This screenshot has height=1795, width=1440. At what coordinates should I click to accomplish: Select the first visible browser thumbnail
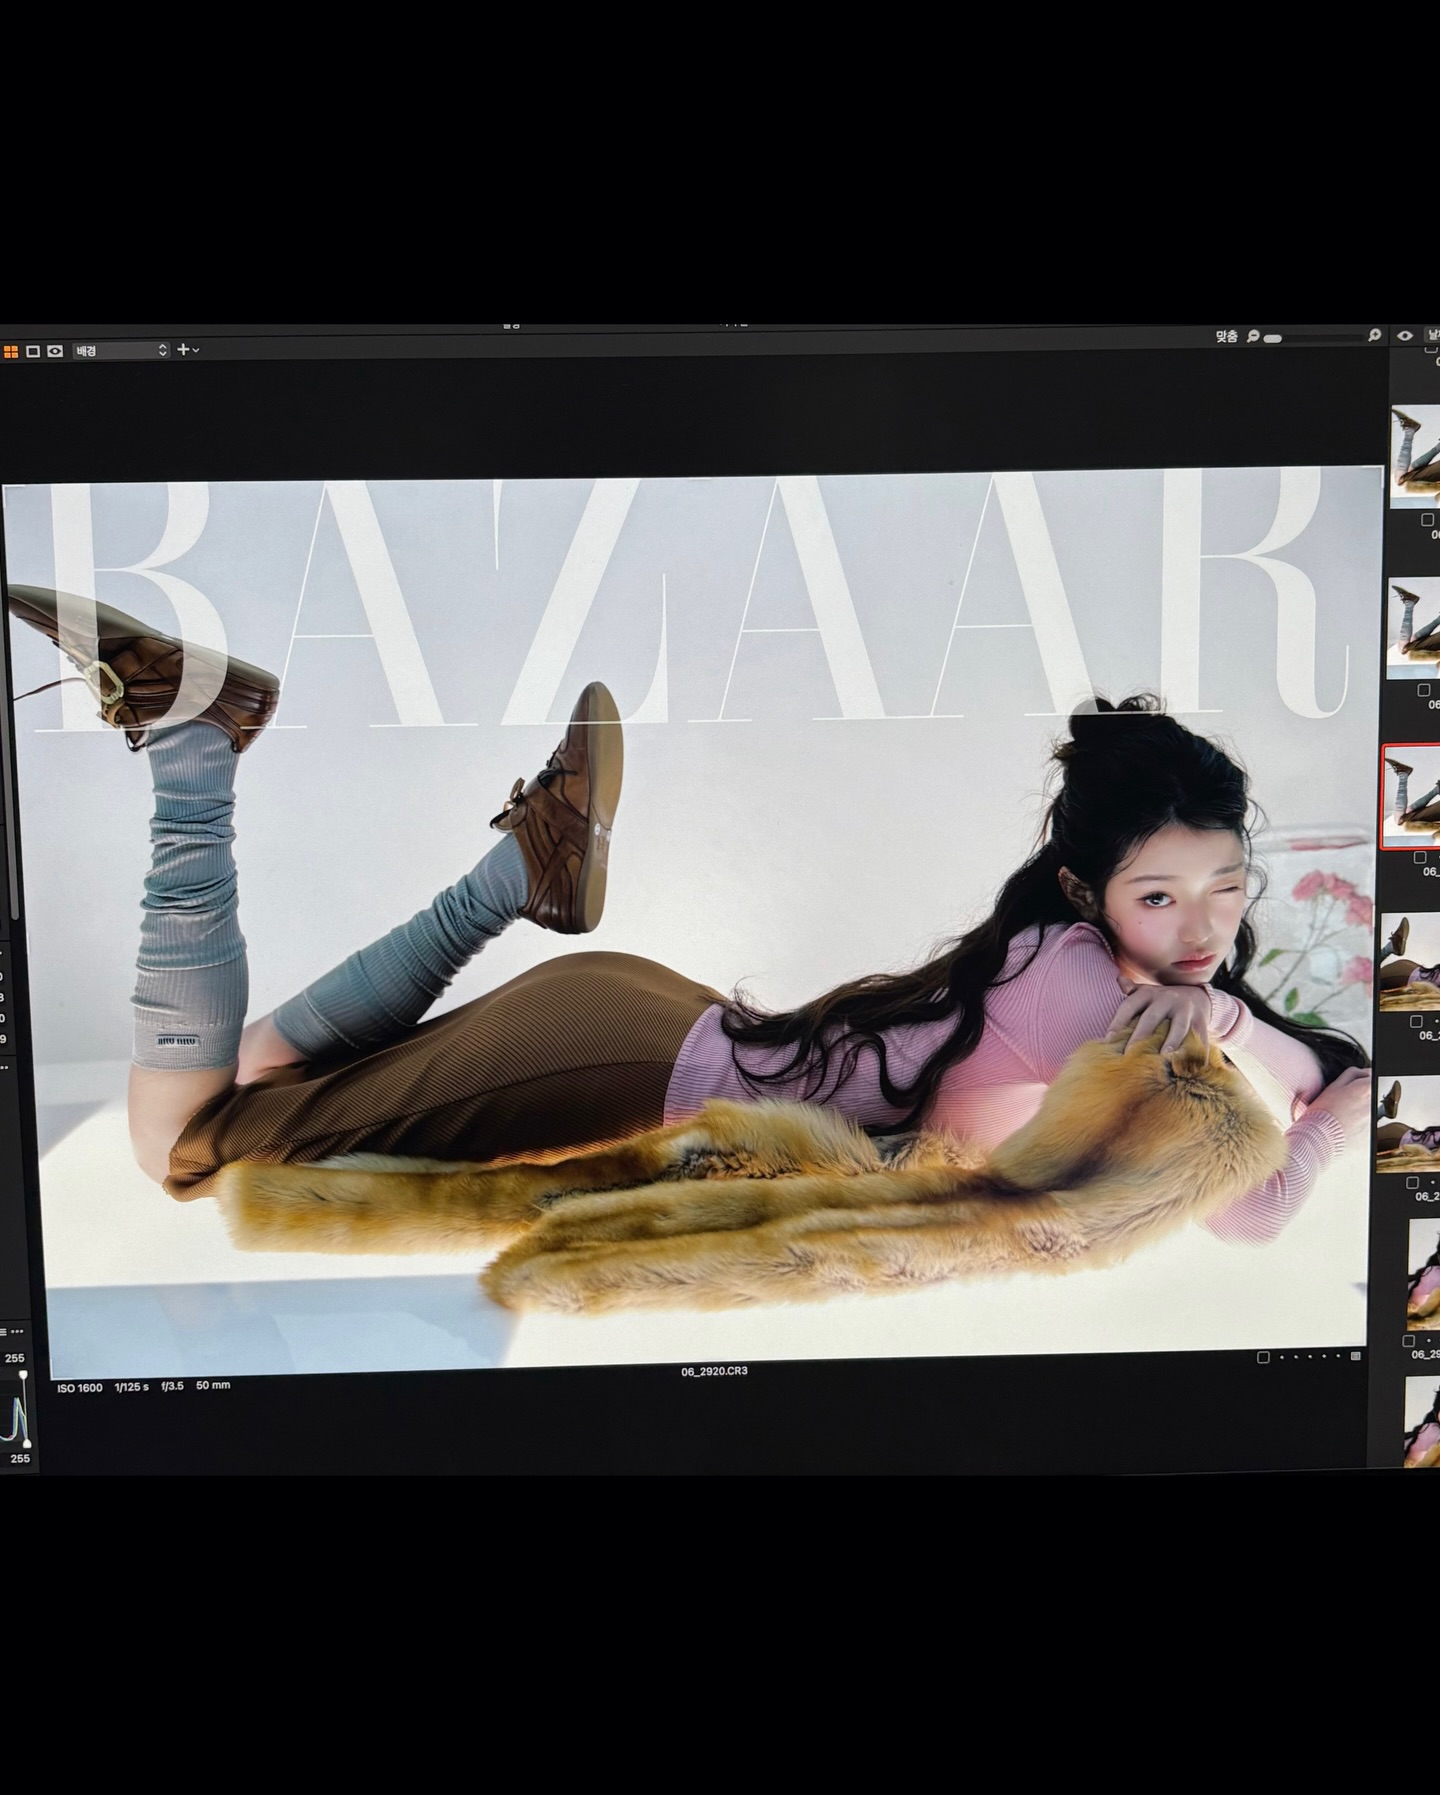(1415, 457)
